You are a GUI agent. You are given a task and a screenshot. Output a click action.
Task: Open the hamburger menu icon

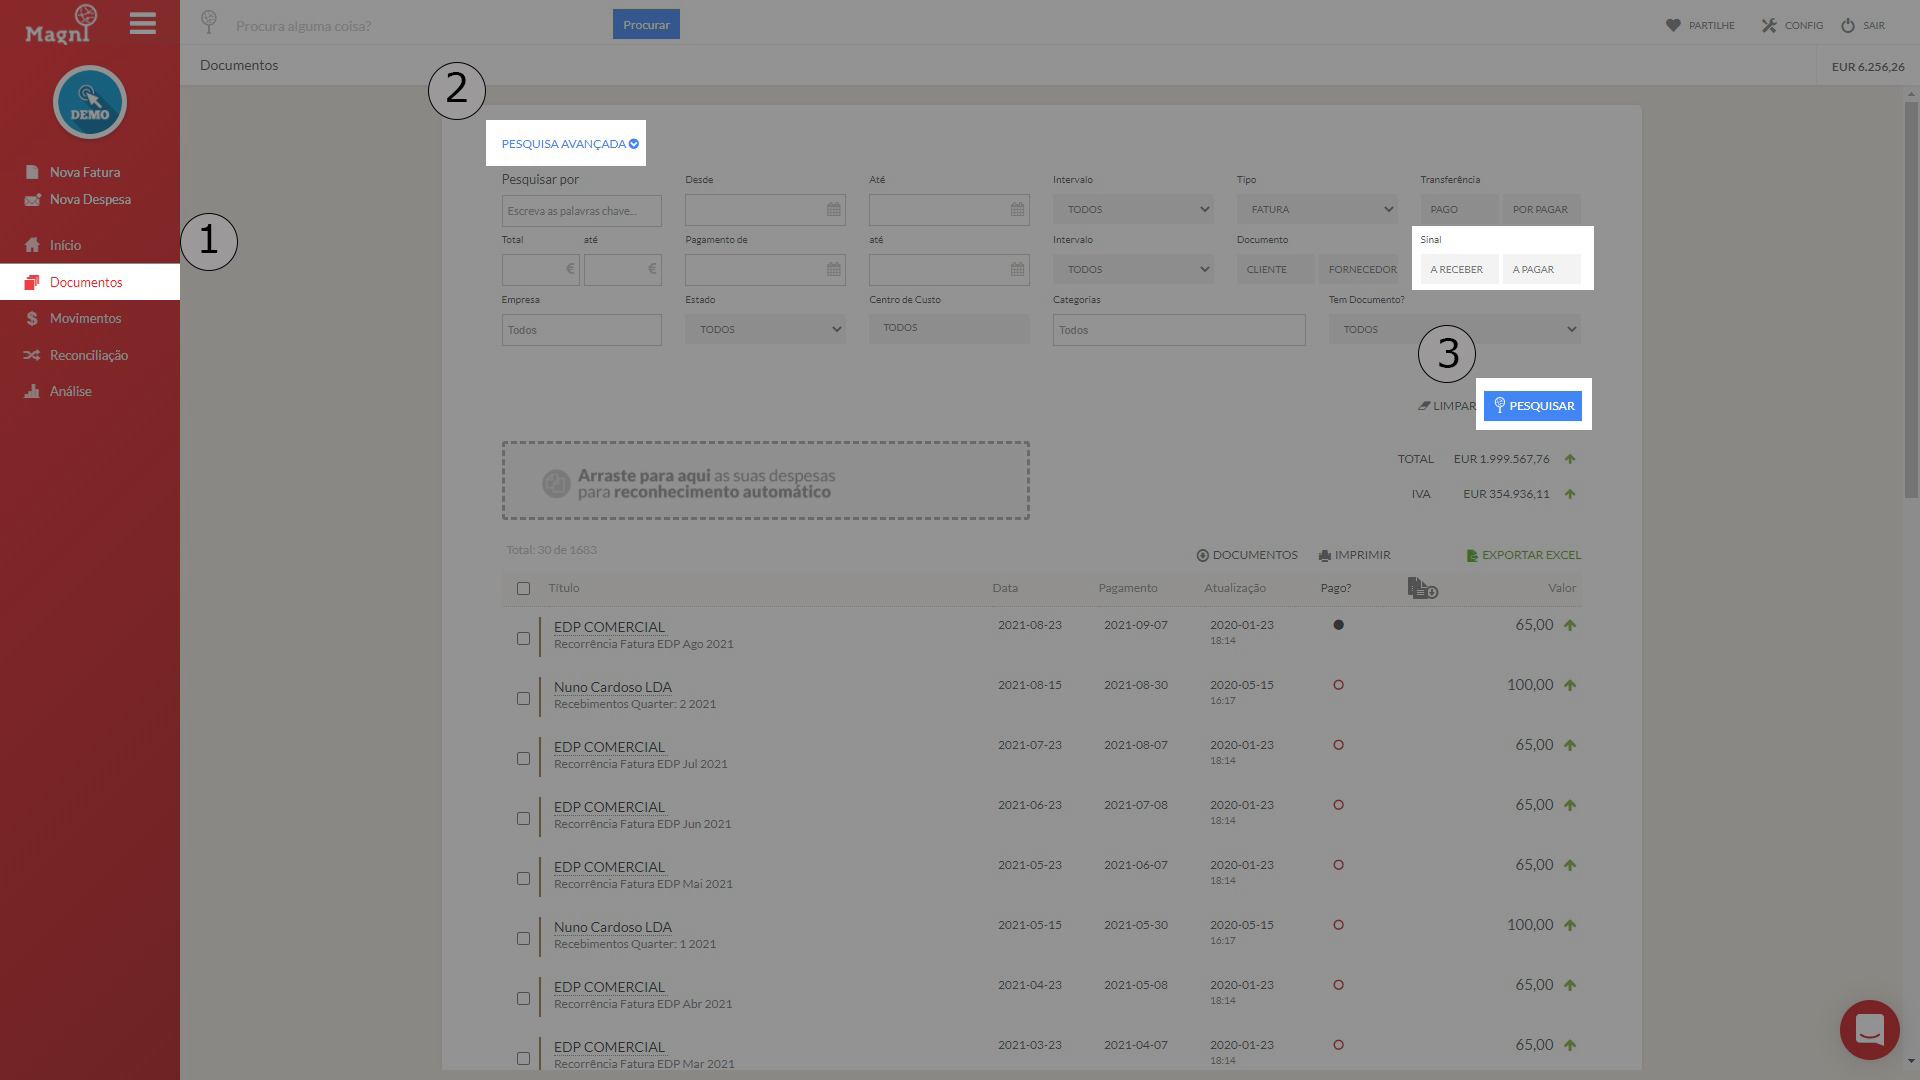tap(143, 24)
